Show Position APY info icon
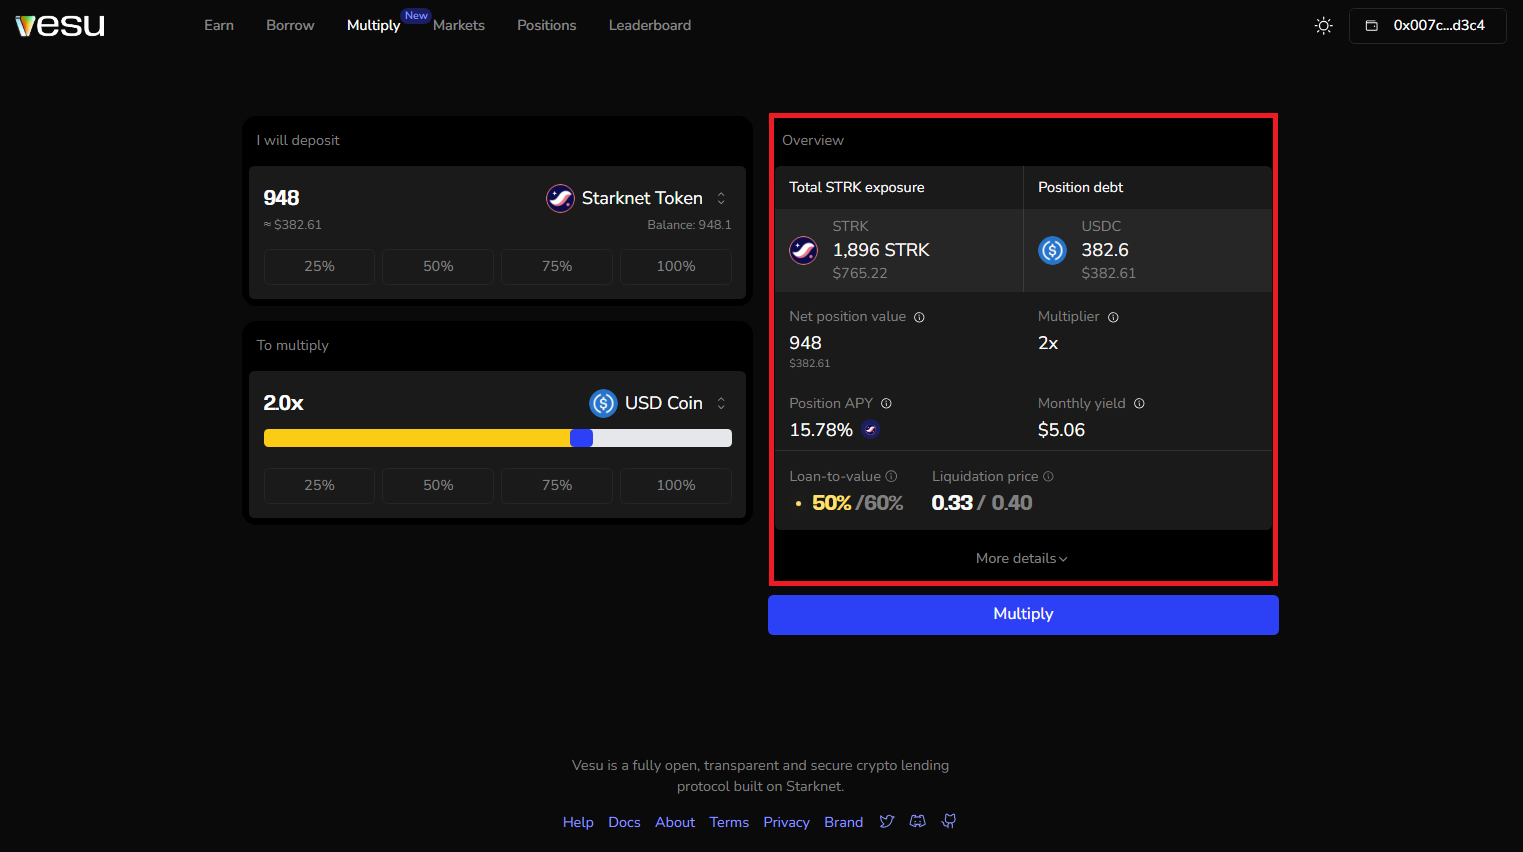The height and width of the screenshot is (852, 1523). coord(886,404)
